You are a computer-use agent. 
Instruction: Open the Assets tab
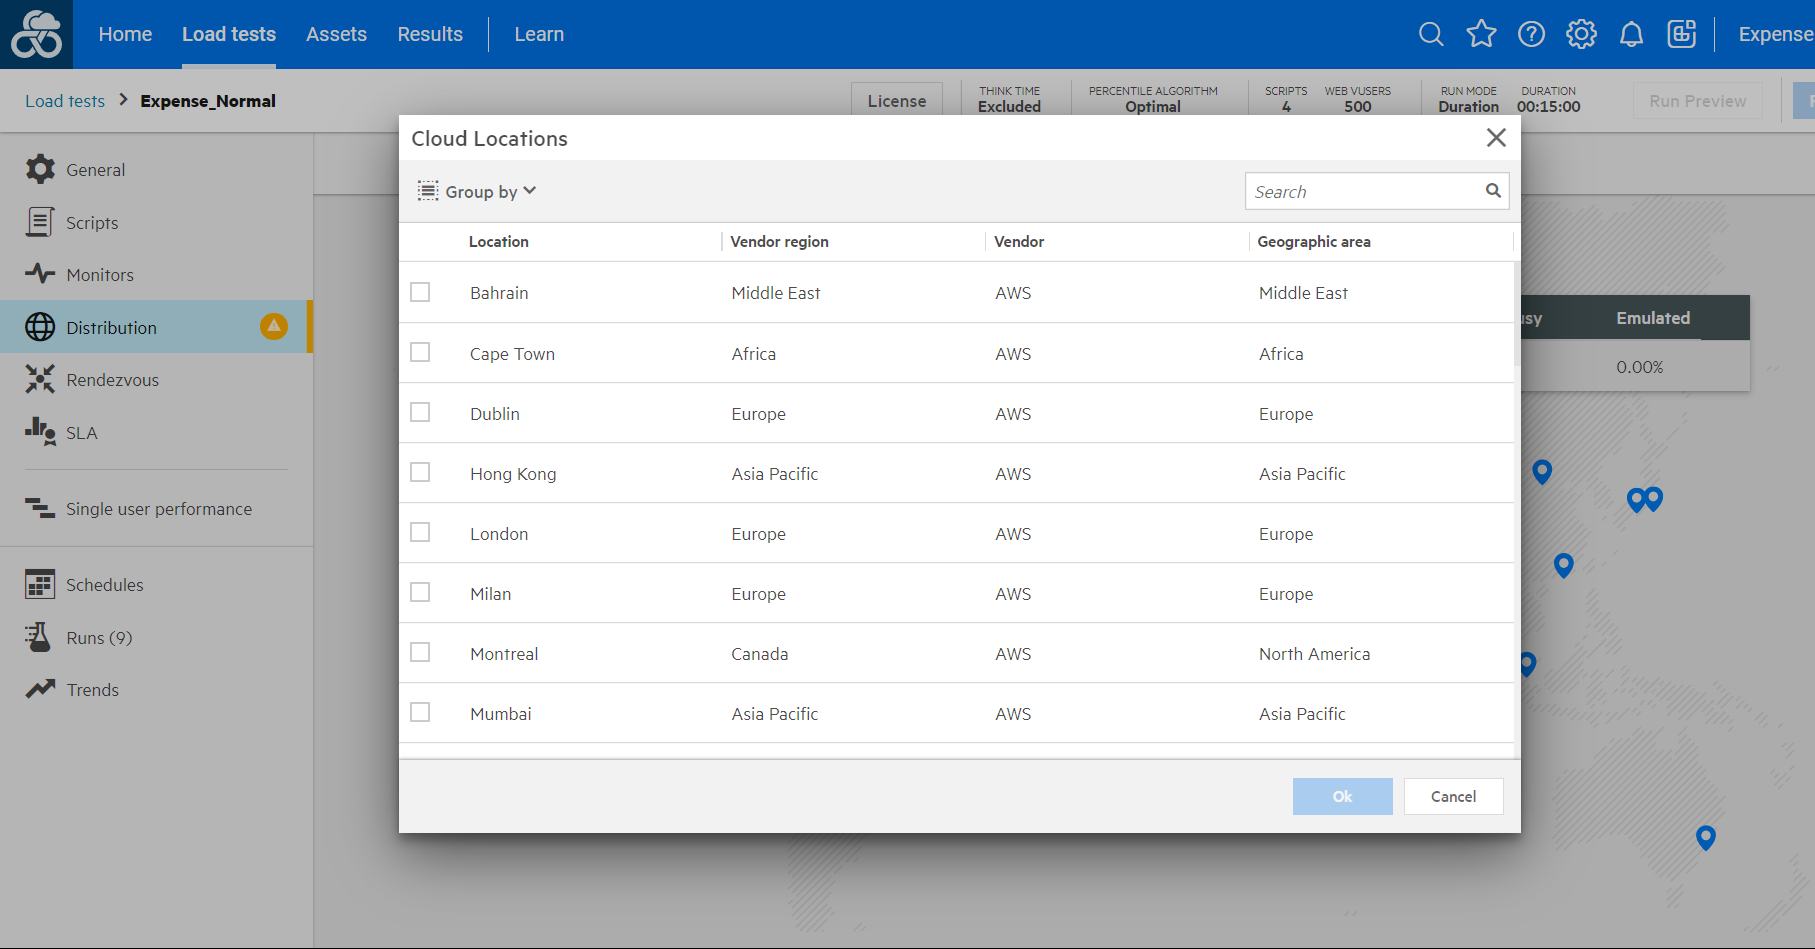336,34
